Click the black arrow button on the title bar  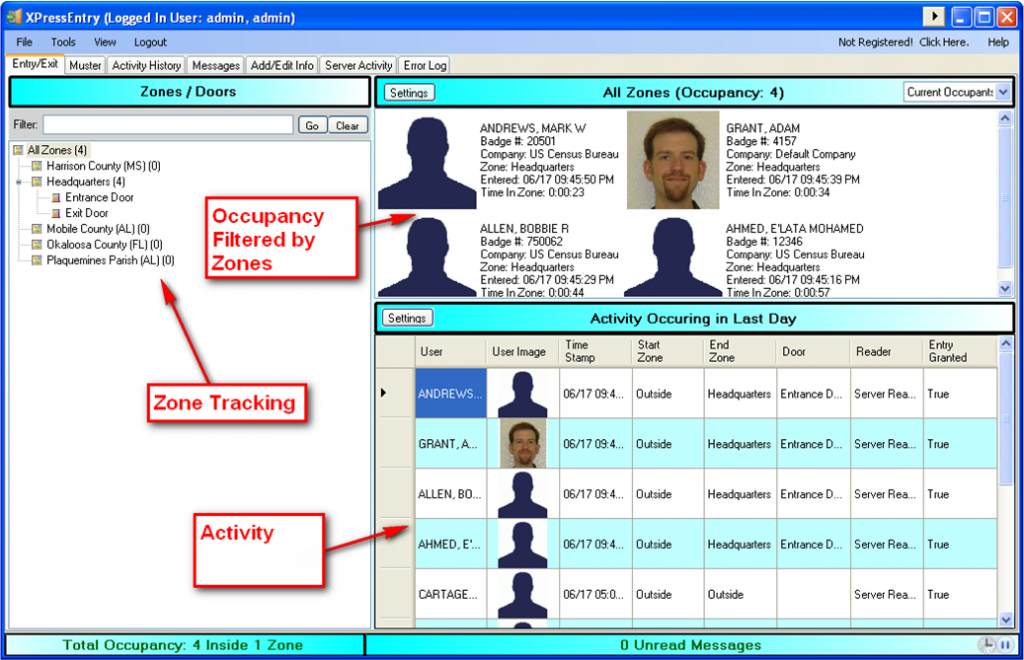pyautogui.click(x=933, y=16)
